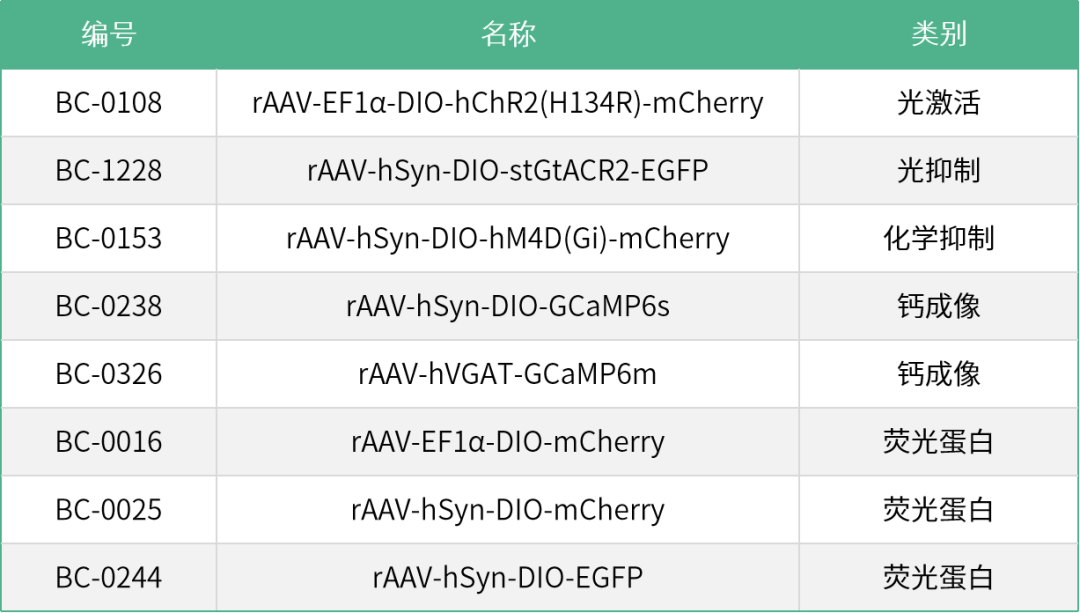The image size is (1080, 613).
Task: Click the rAAV-hVGAT-GCaMP6m name cell
Action: (508, 374)
